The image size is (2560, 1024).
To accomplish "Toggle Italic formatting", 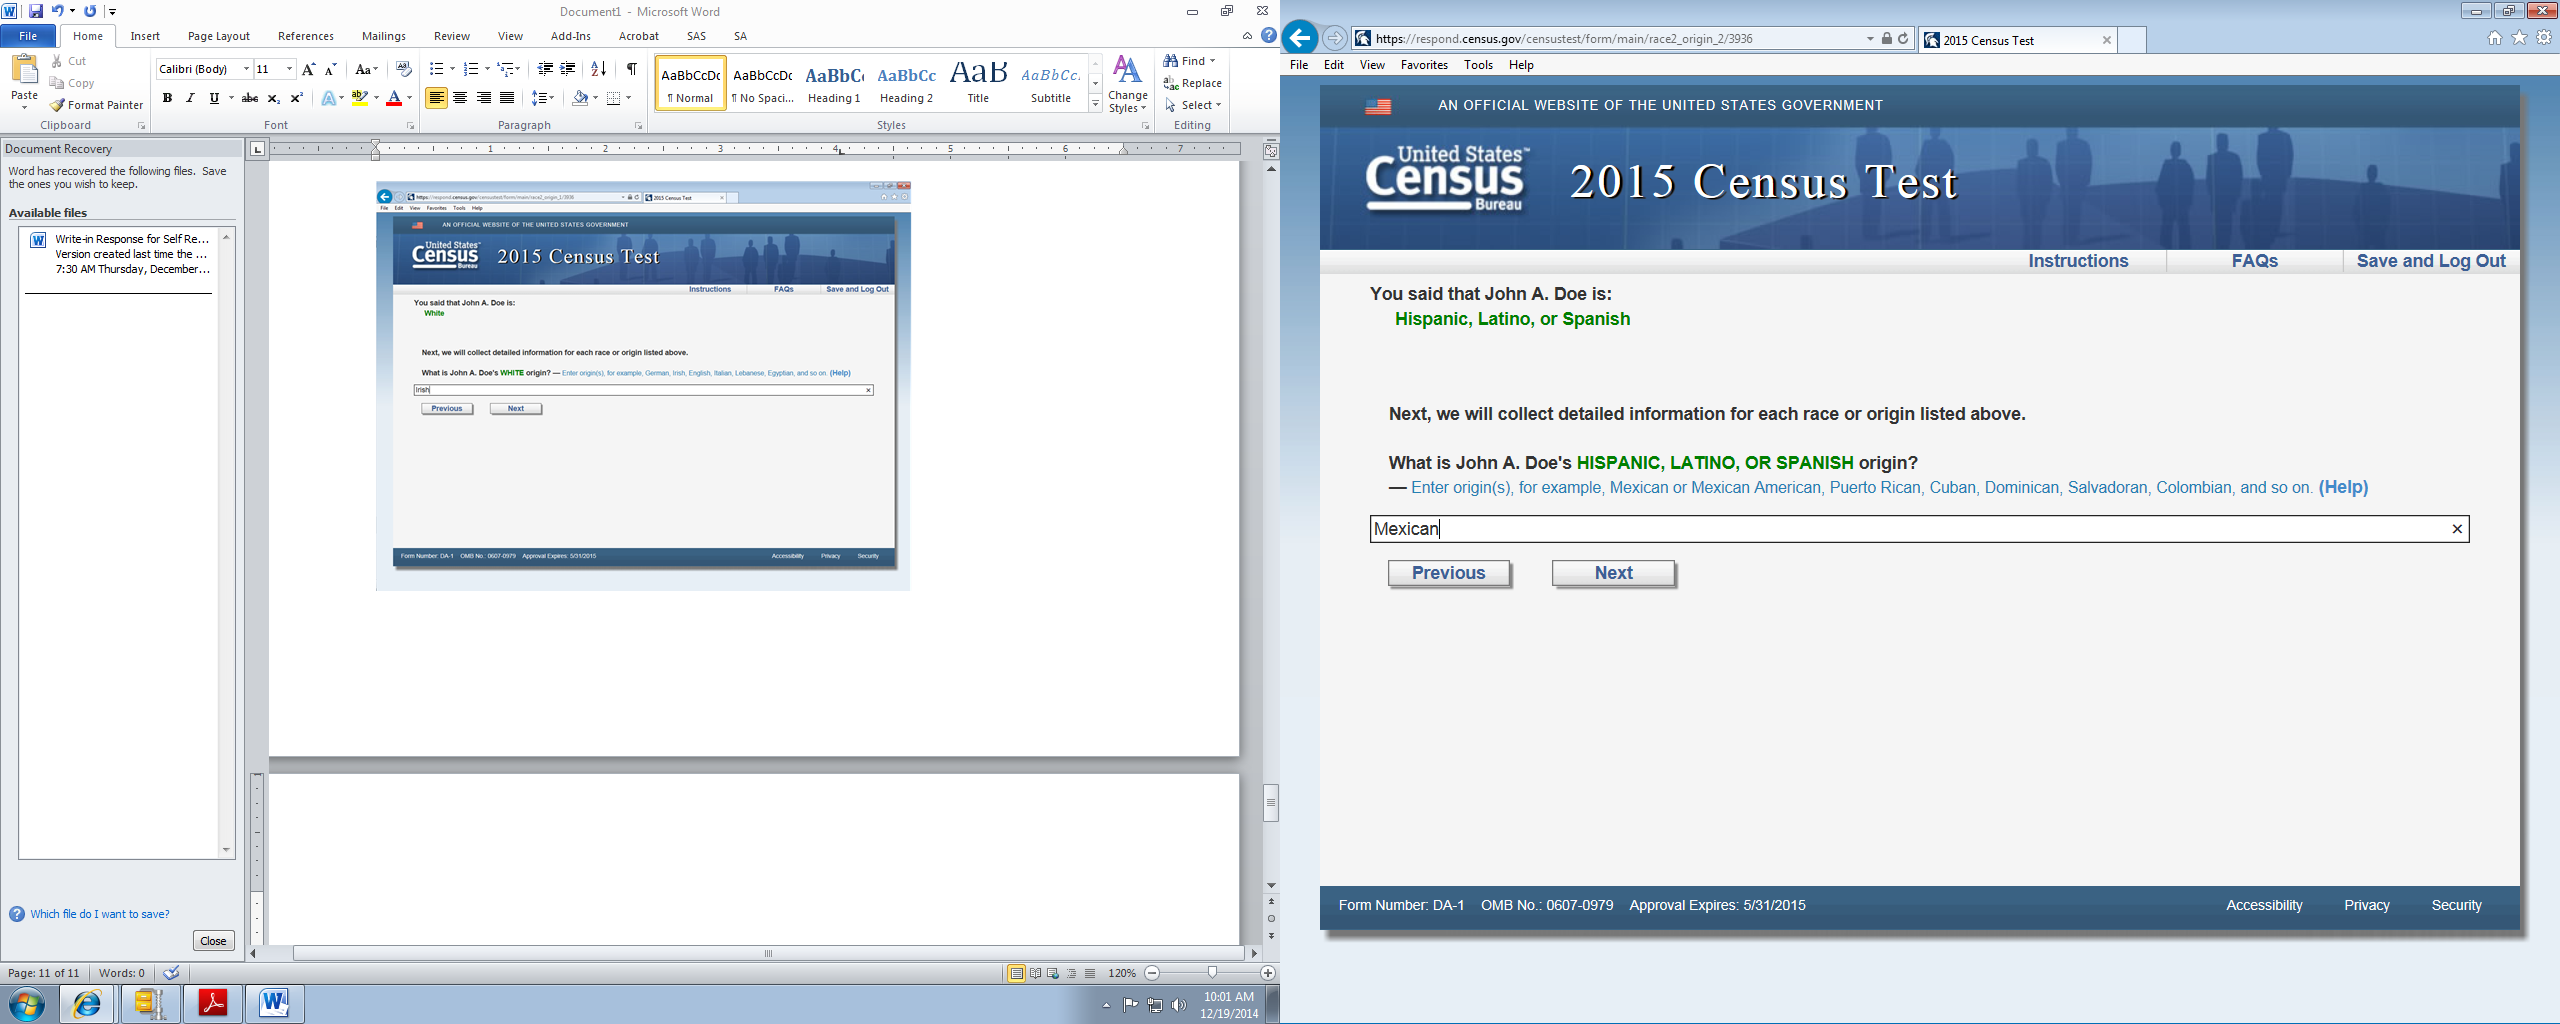I will click(x=190, y=98).
